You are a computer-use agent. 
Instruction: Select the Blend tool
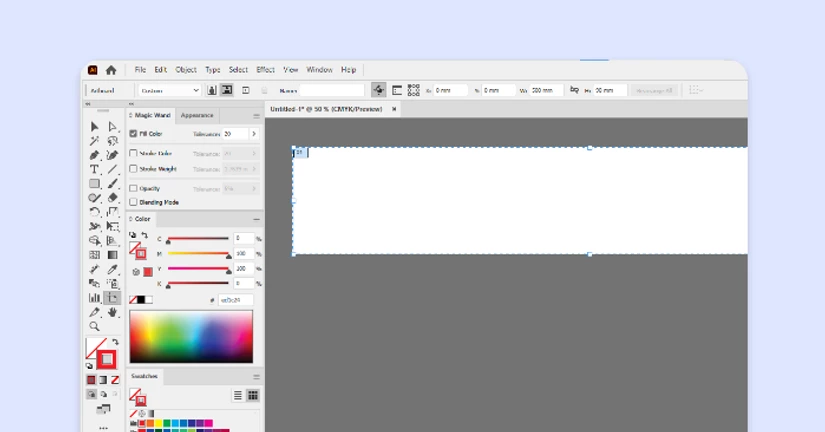coord(94,284)
